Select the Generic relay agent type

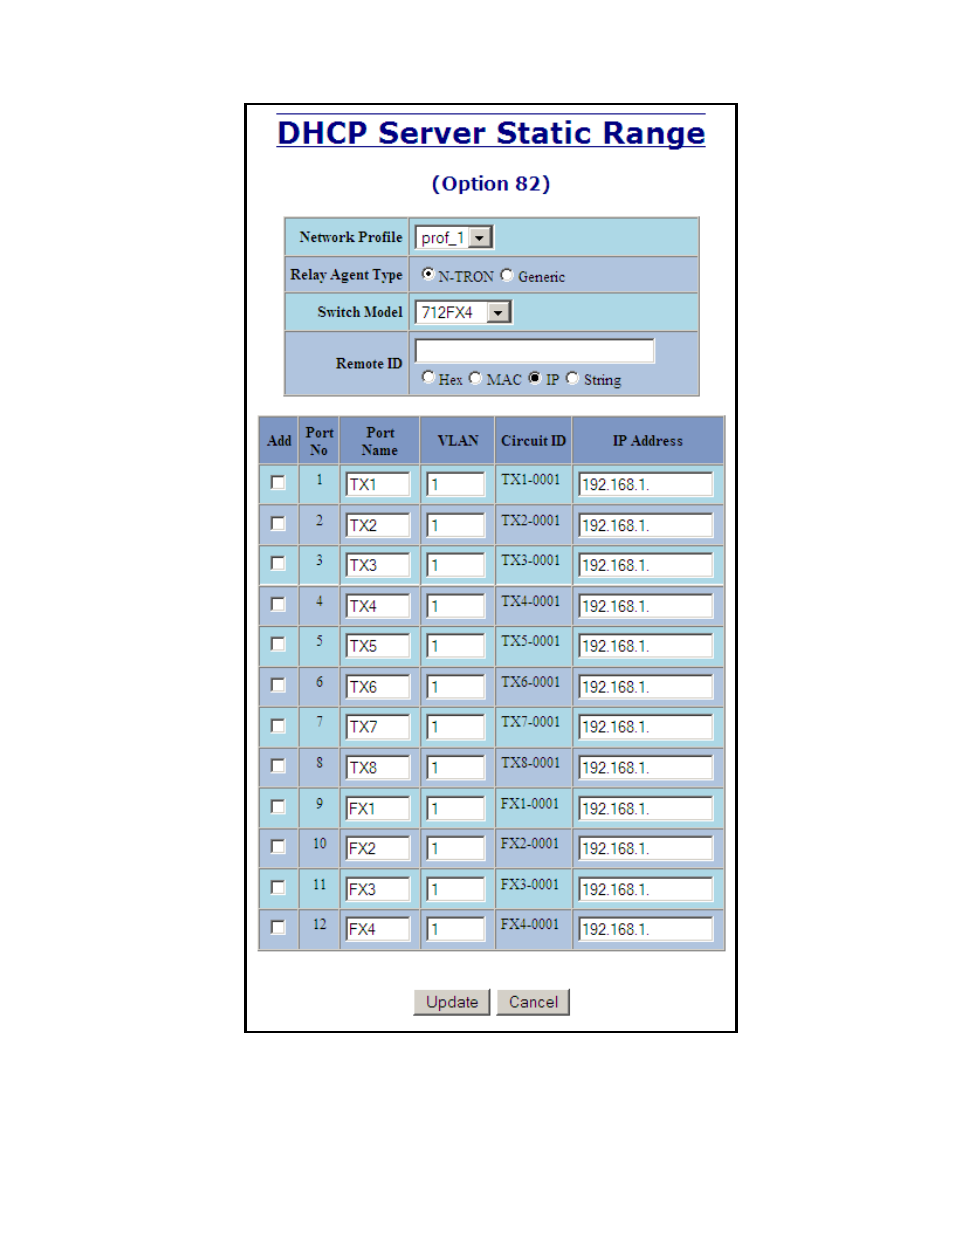point(506,275)
